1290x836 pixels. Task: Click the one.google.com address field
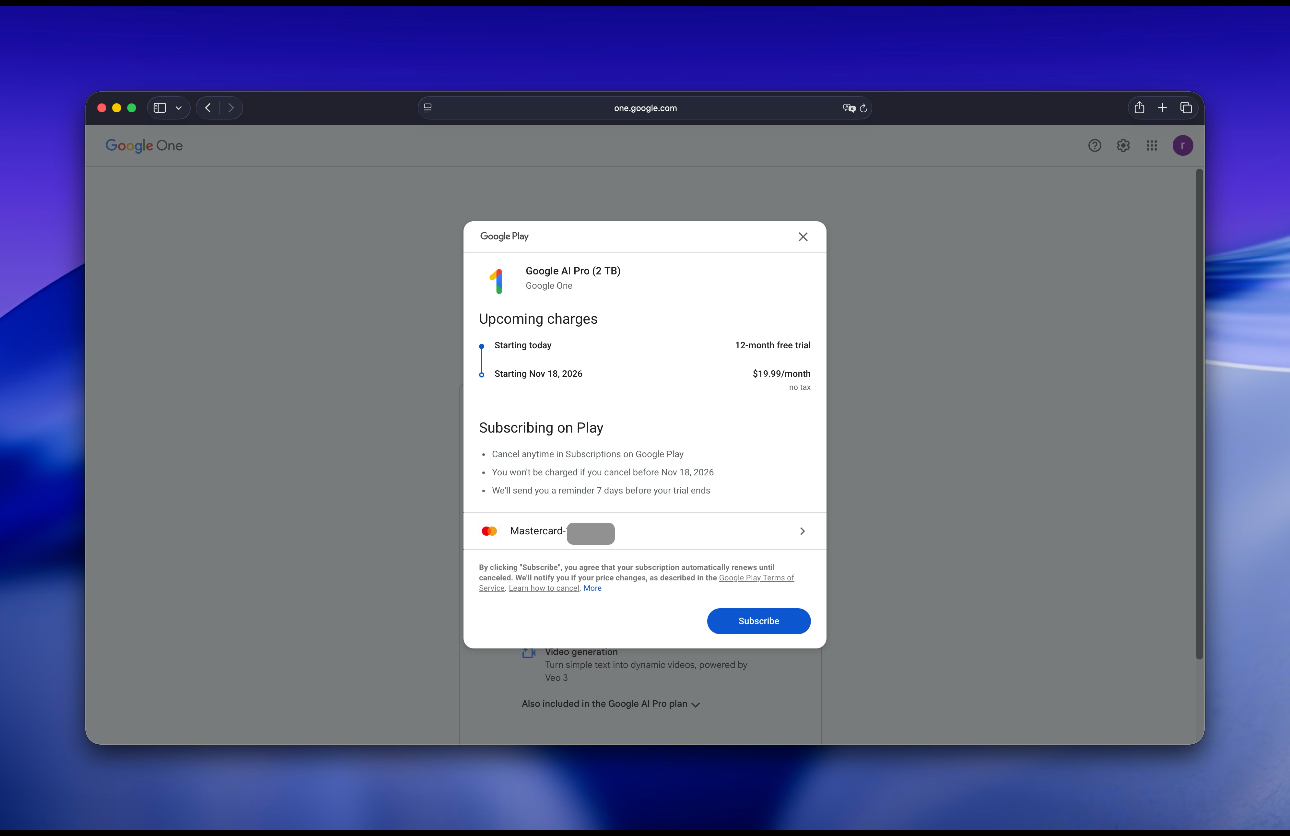[x=645, y=108]
